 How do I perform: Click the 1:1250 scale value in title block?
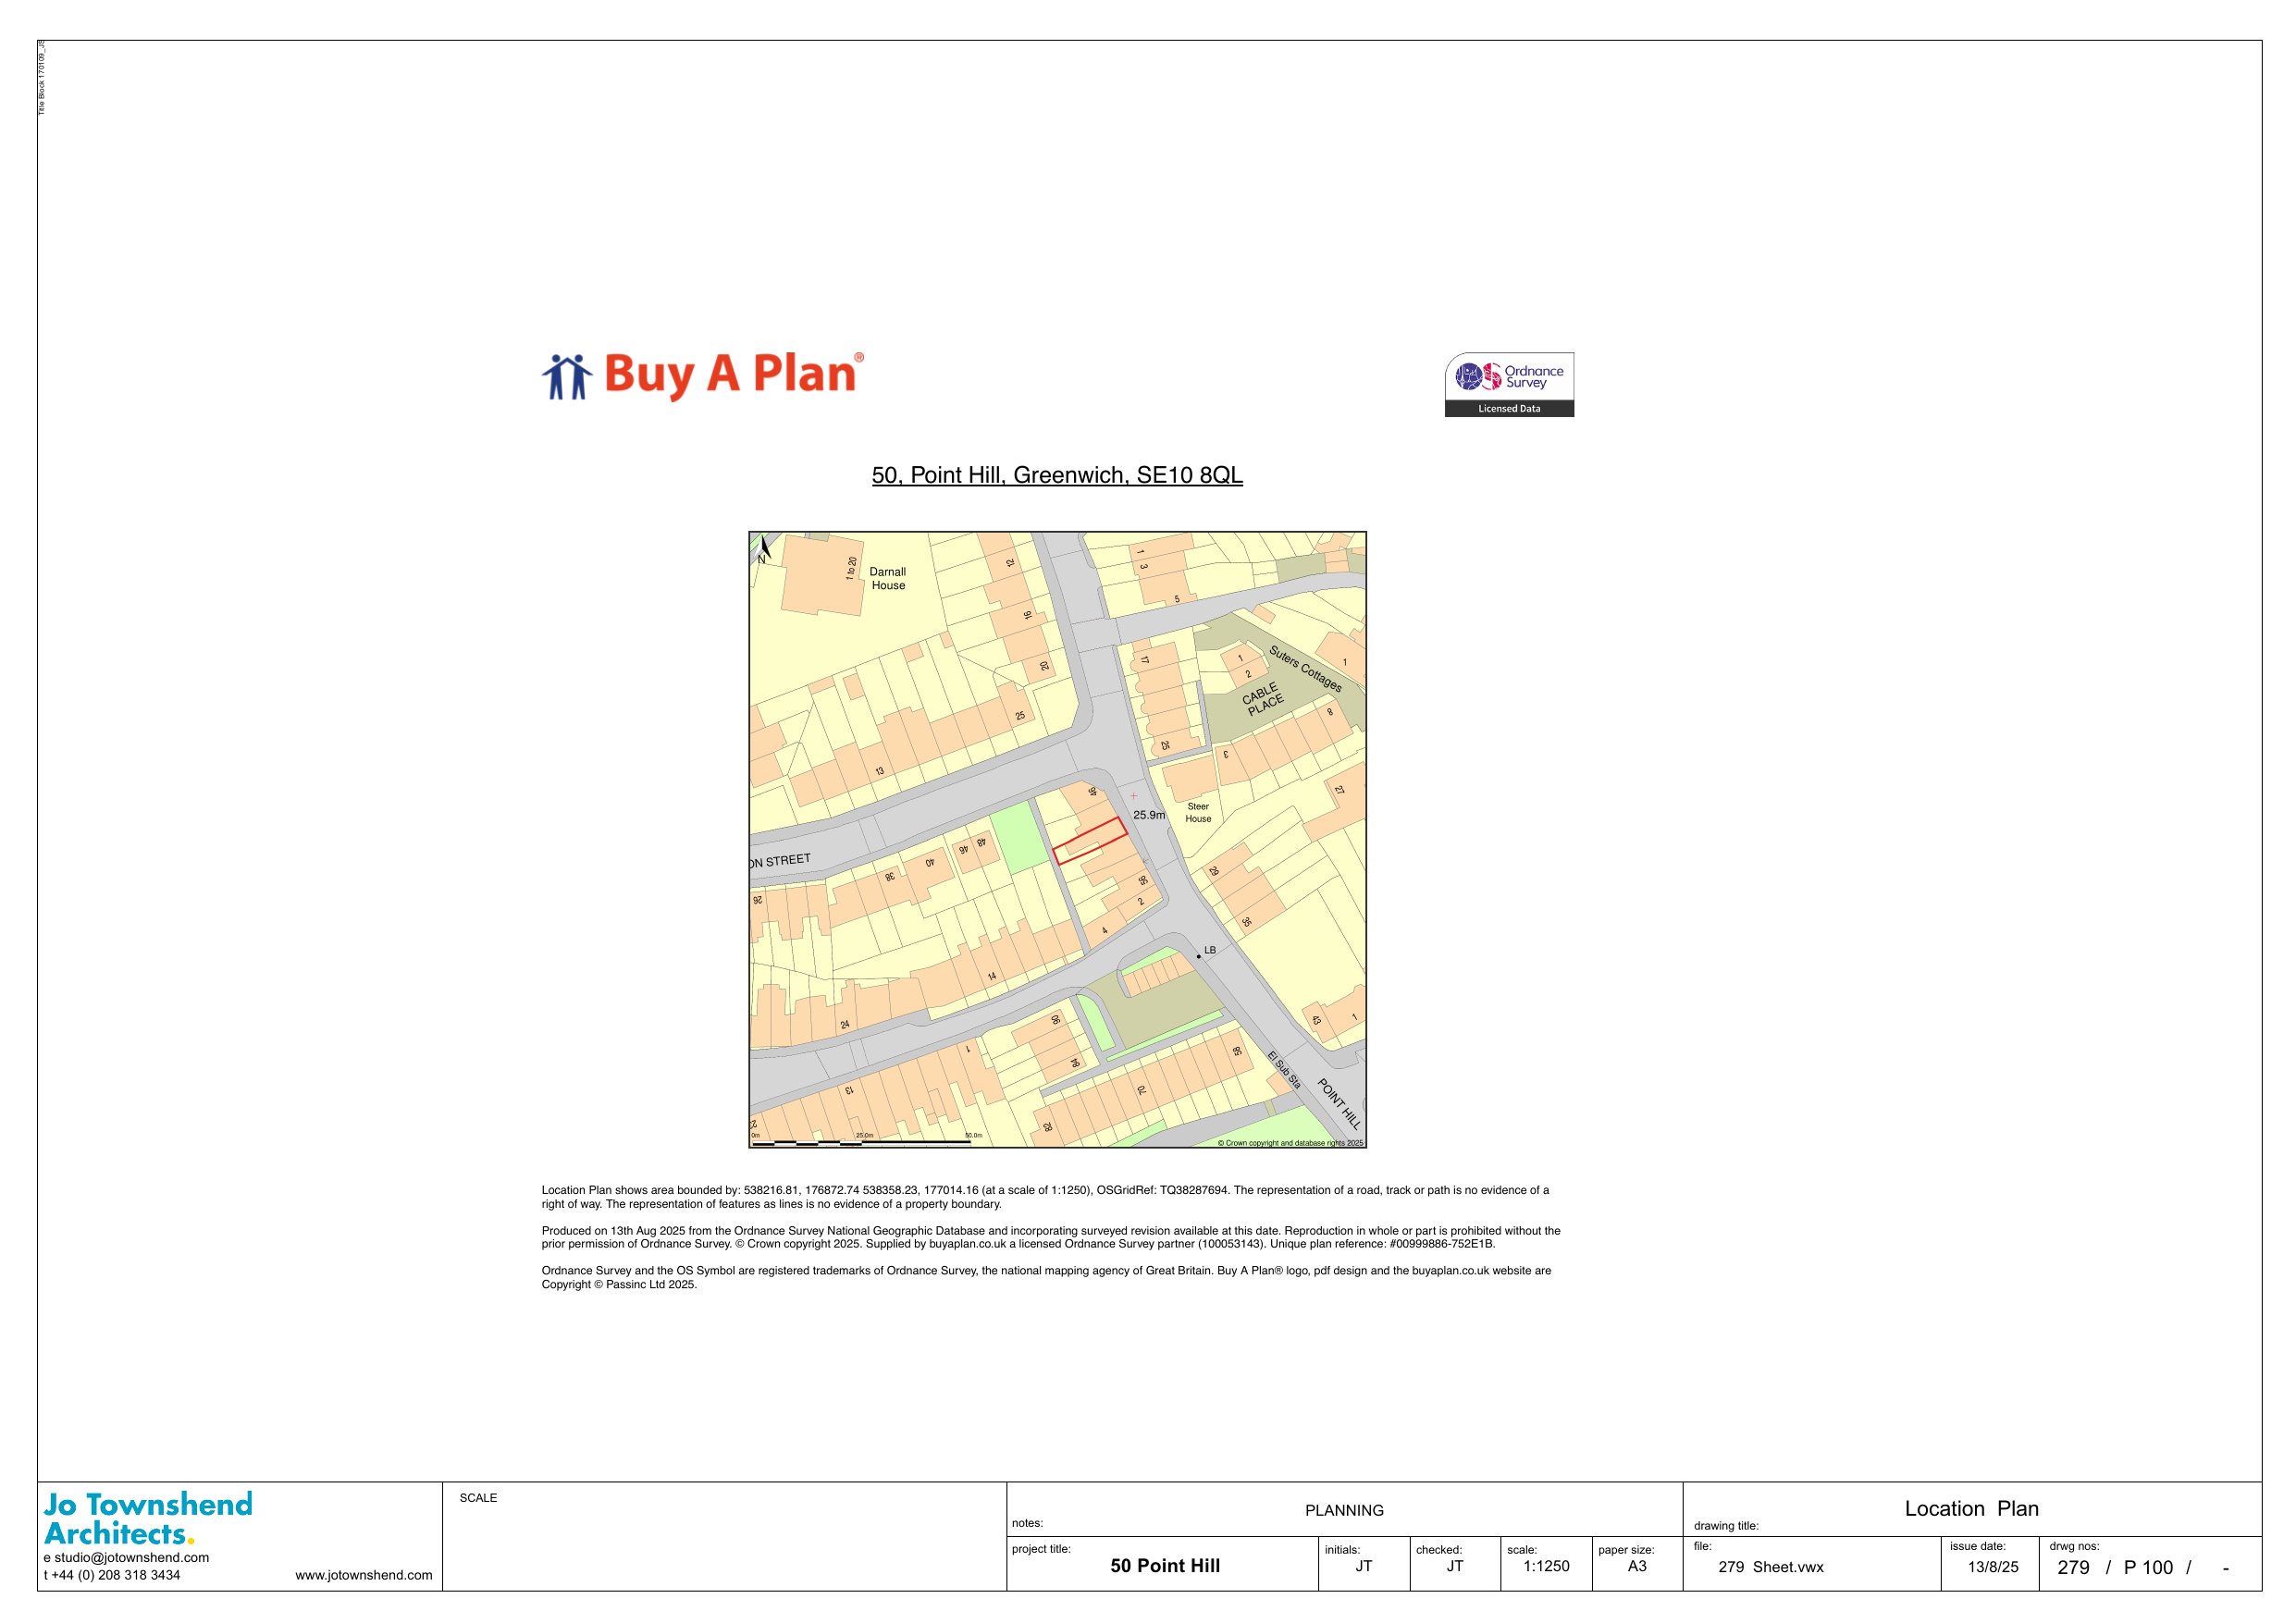[x=1546, y=1566]
